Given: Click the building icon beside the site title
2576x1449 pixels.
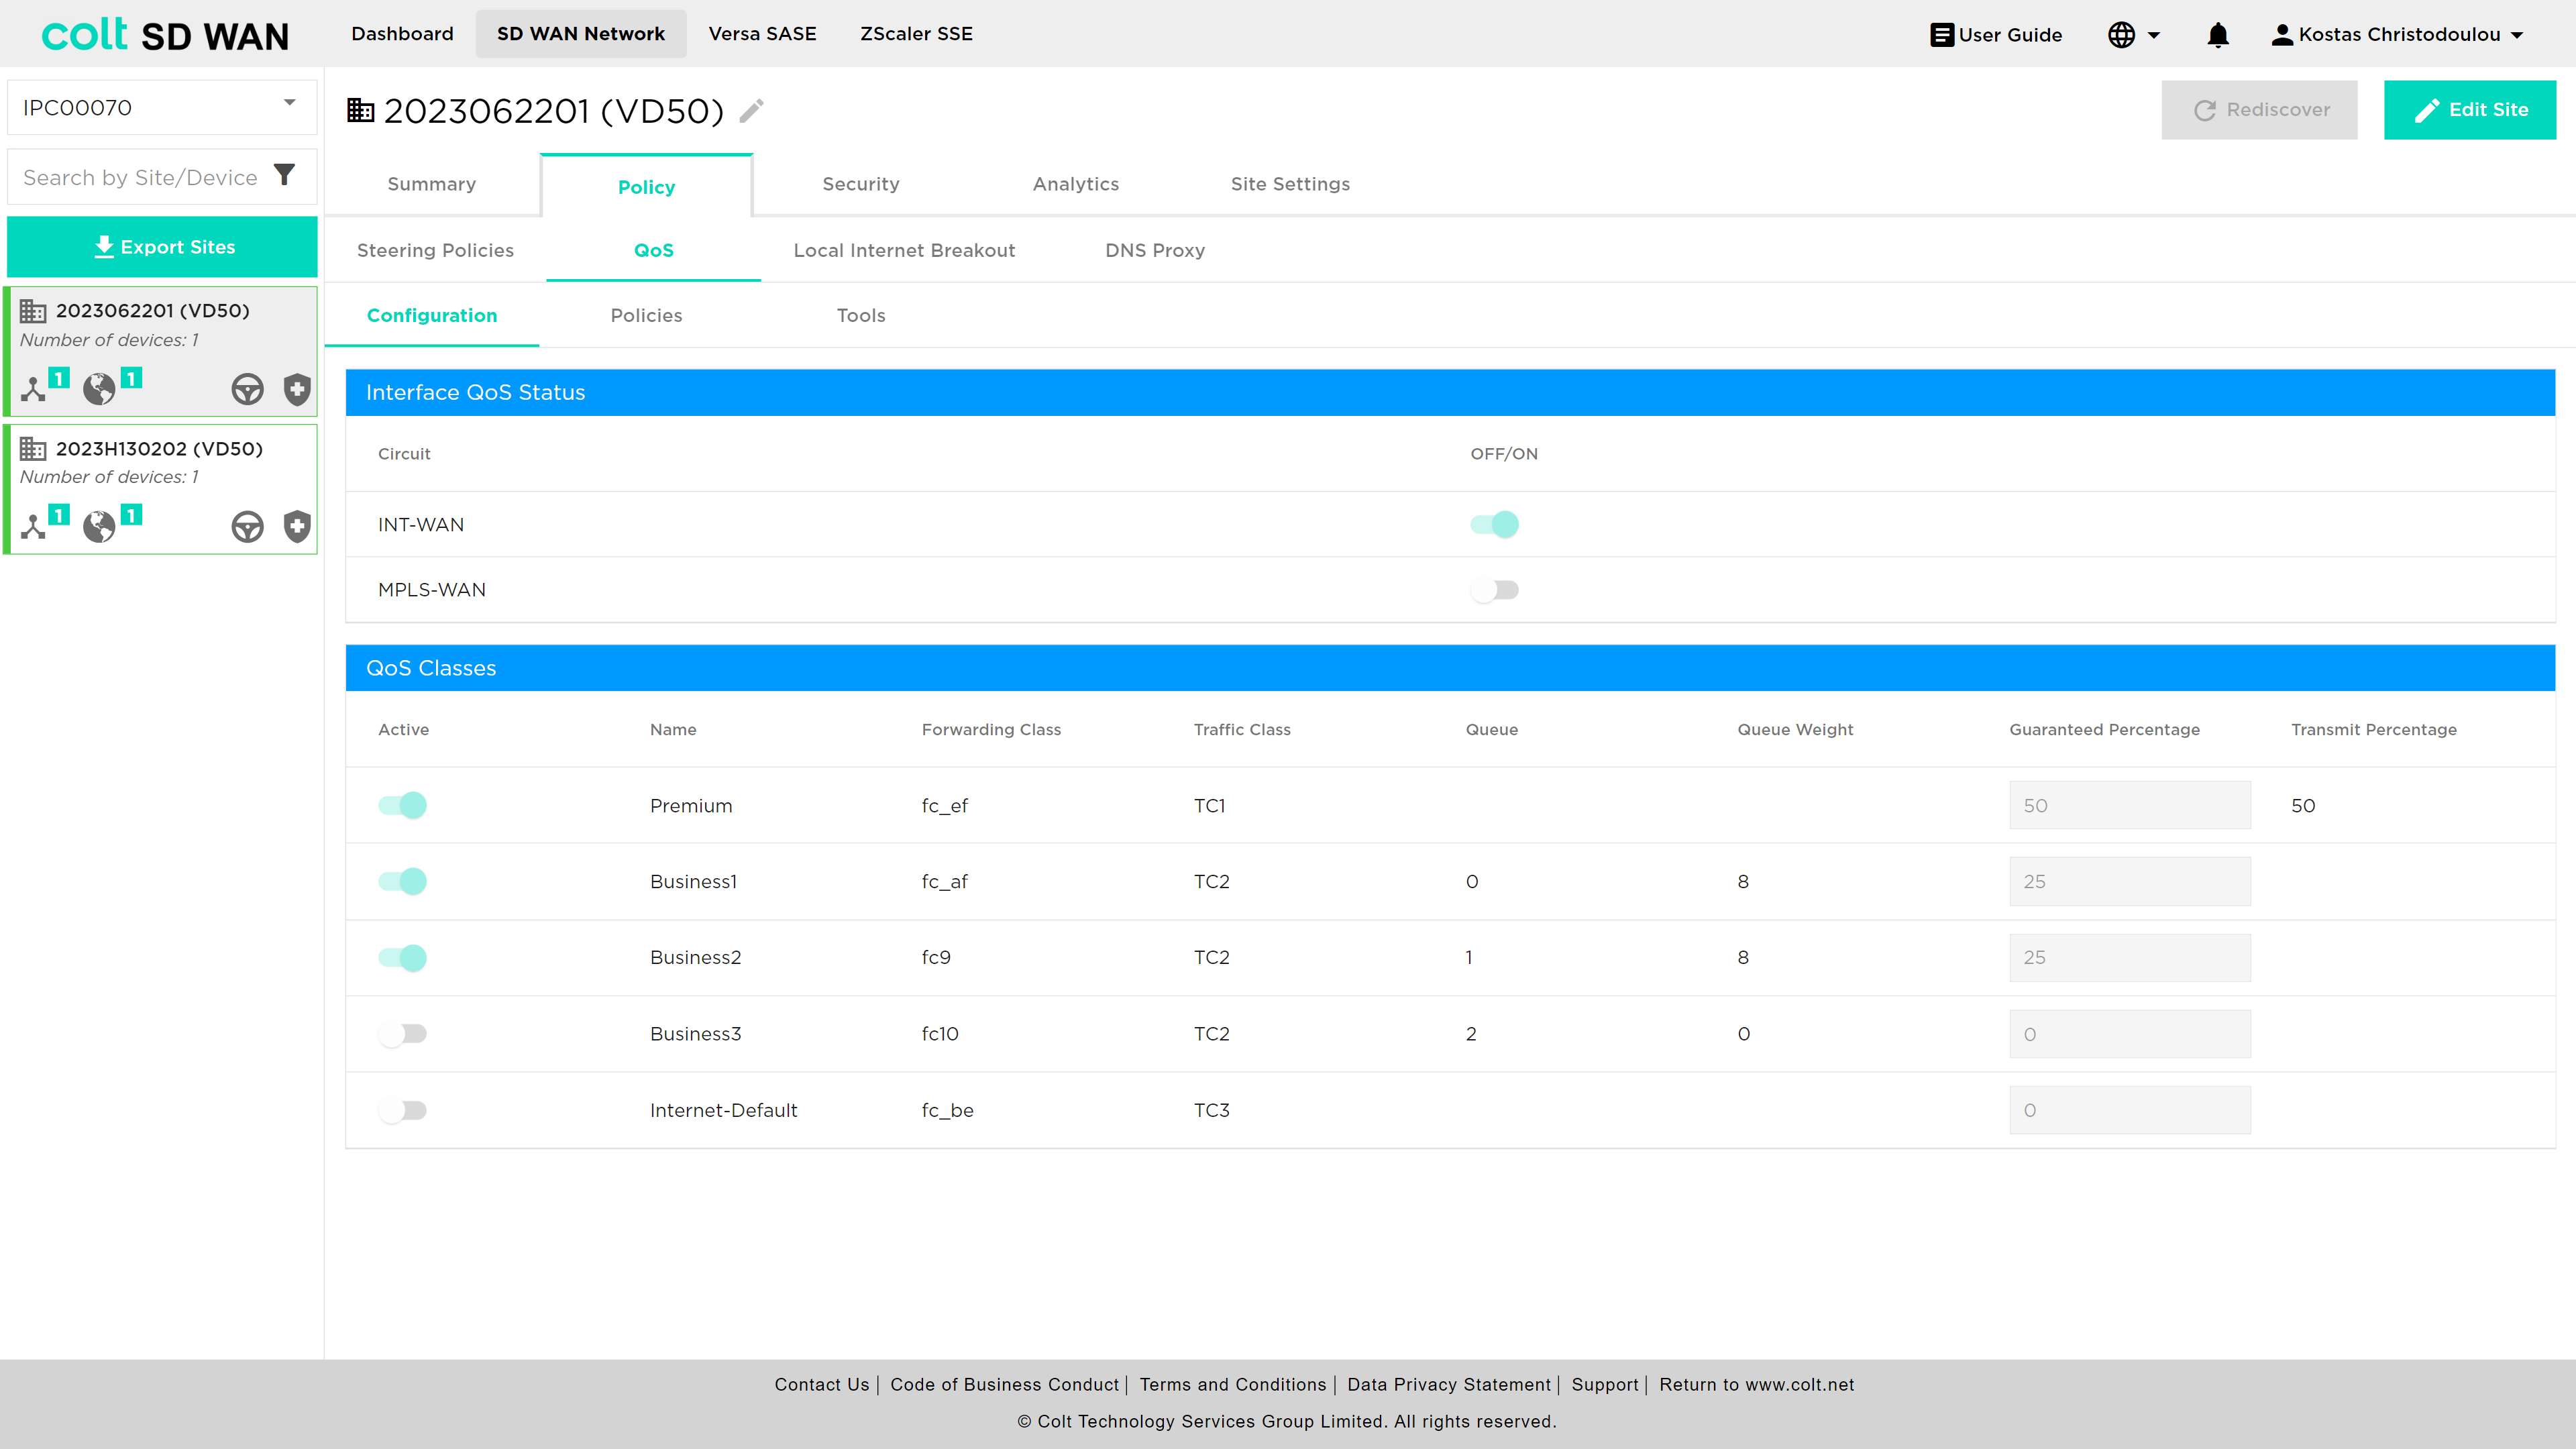Looking at the screenshot, I should tap(360, 110).
